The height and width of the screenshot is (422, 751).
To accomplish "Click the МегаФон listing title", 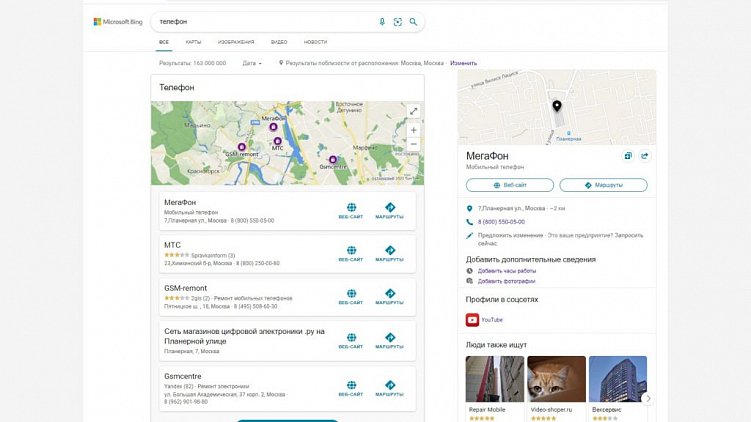I will tap(180, 203).
